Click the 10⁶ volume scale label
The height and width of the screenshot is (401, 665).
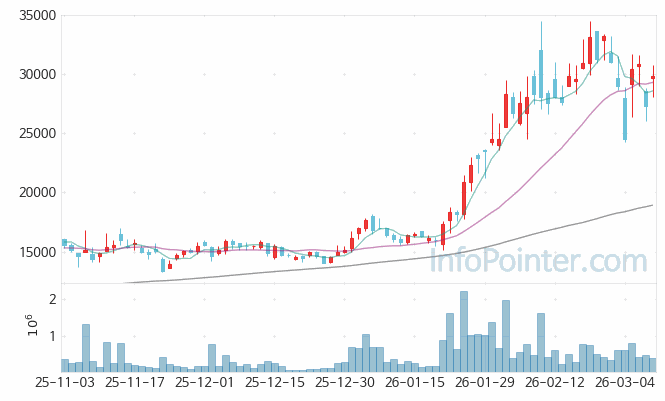pyautogui.click(x=31, y=325)
